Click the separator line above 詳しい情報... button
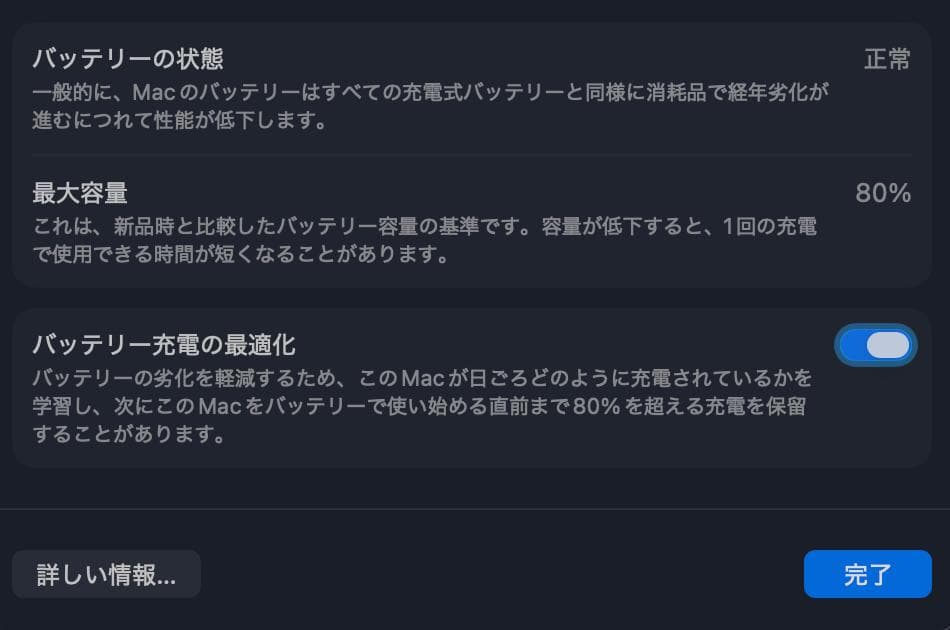Image resolution: width=950 pixels, height=630 pixels. 475,509
